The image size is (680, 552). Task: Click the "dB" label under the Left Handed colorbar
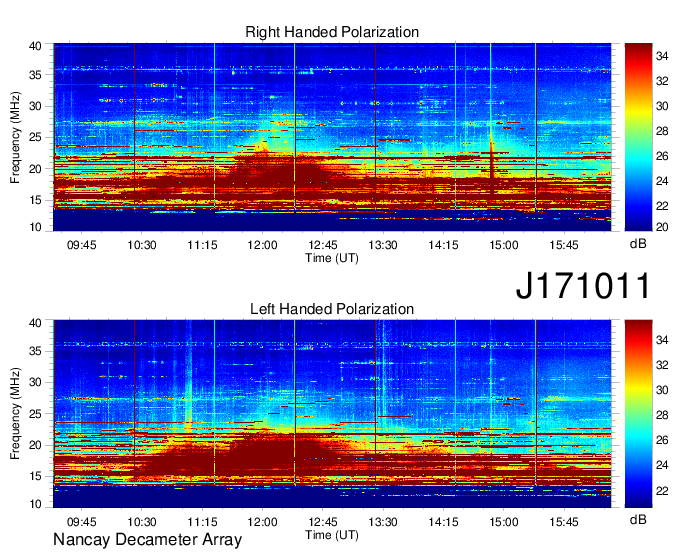click(638, 519)
